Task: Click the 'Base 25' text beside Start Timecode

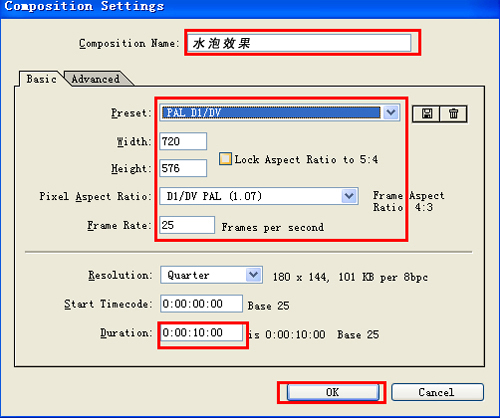Action: (x=268, y=306)
